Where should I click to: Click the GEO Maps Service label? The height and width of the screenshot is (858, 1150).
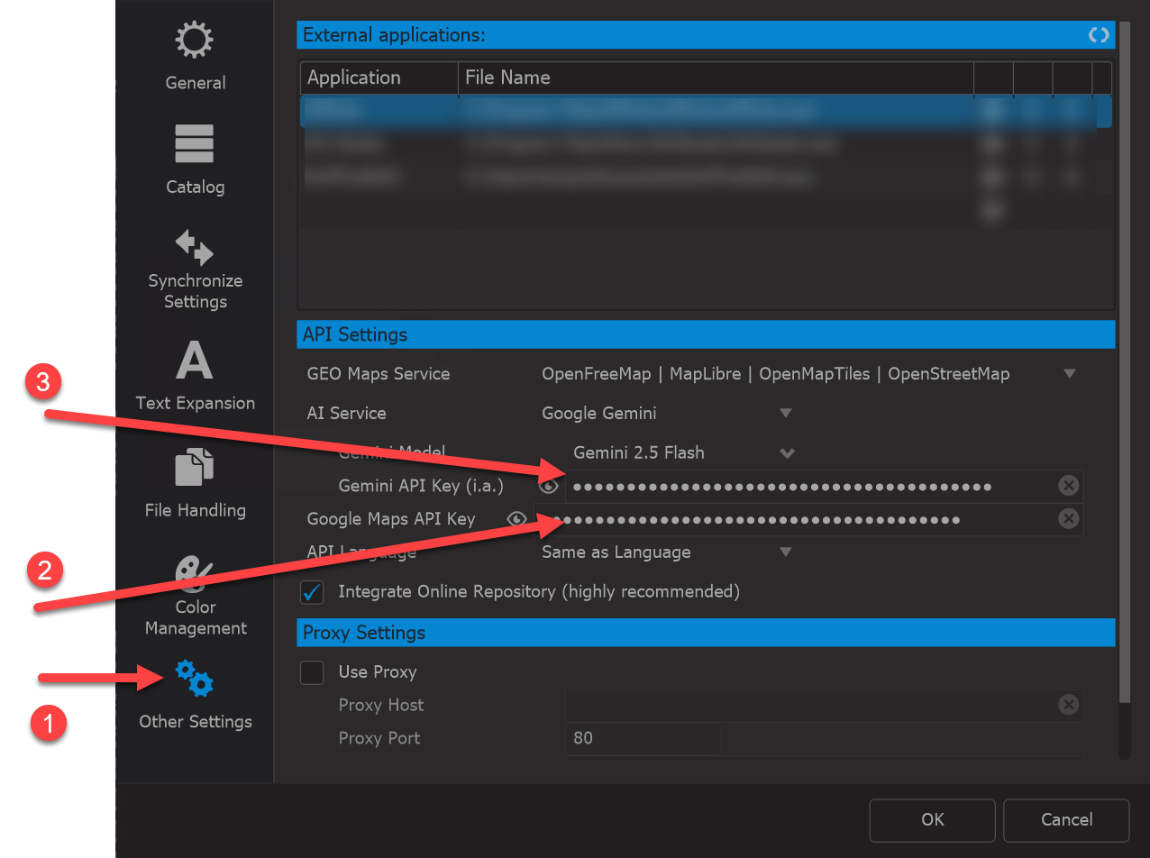coord(378,374)
